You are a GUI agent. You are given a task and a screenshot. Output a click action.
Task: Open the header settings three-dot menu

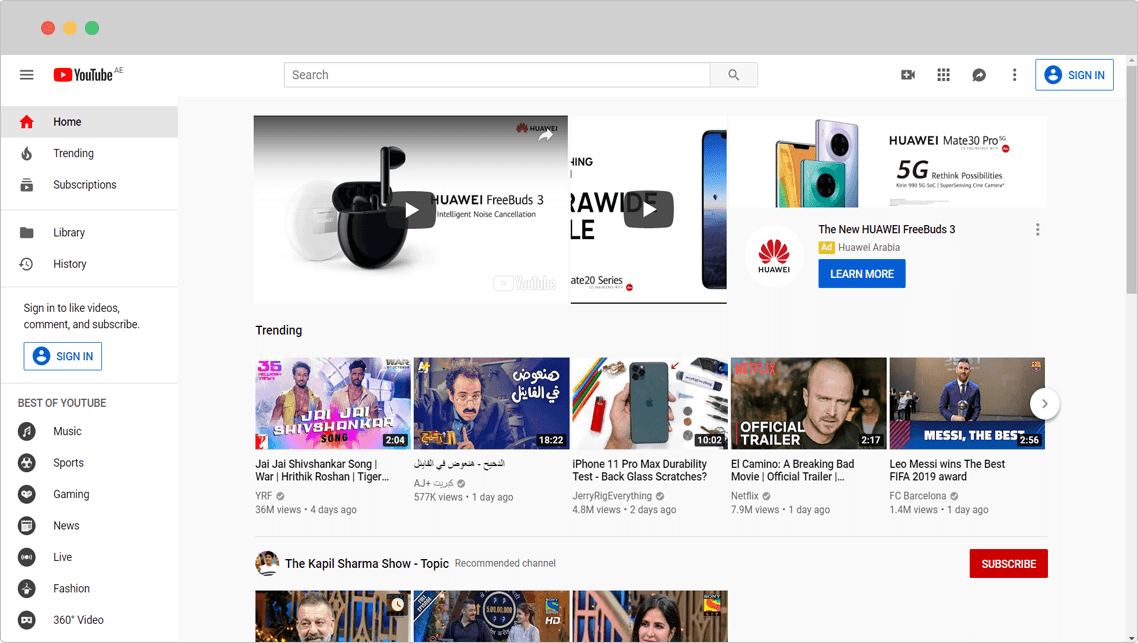point(1015,75)
